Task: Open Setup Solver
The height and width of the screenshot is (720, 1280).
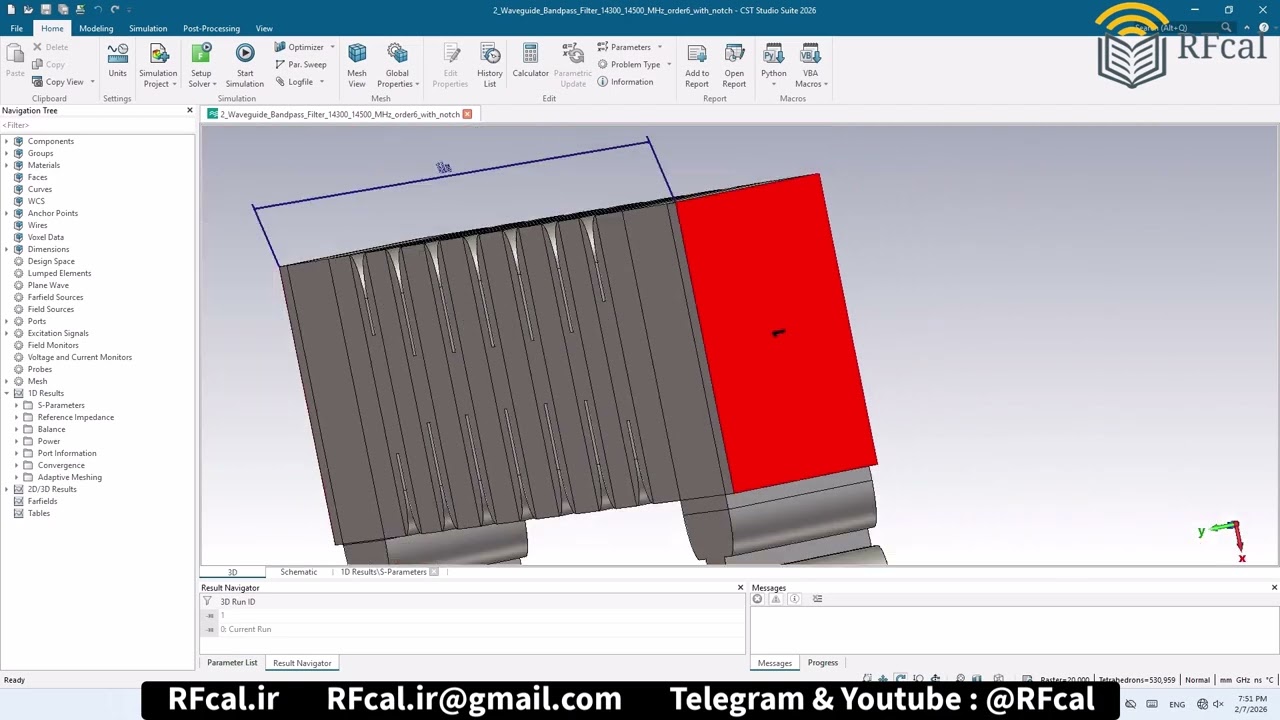Action: click(x=201, y=64)
